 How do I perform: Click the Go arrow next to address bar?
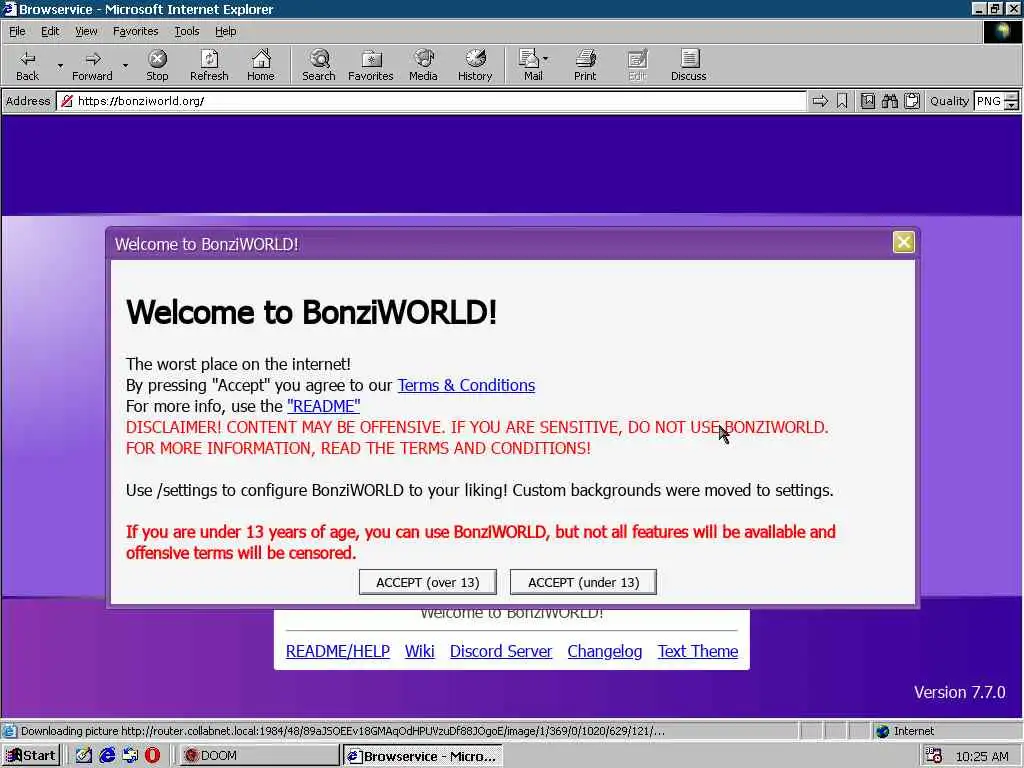(x=820, y=101)
